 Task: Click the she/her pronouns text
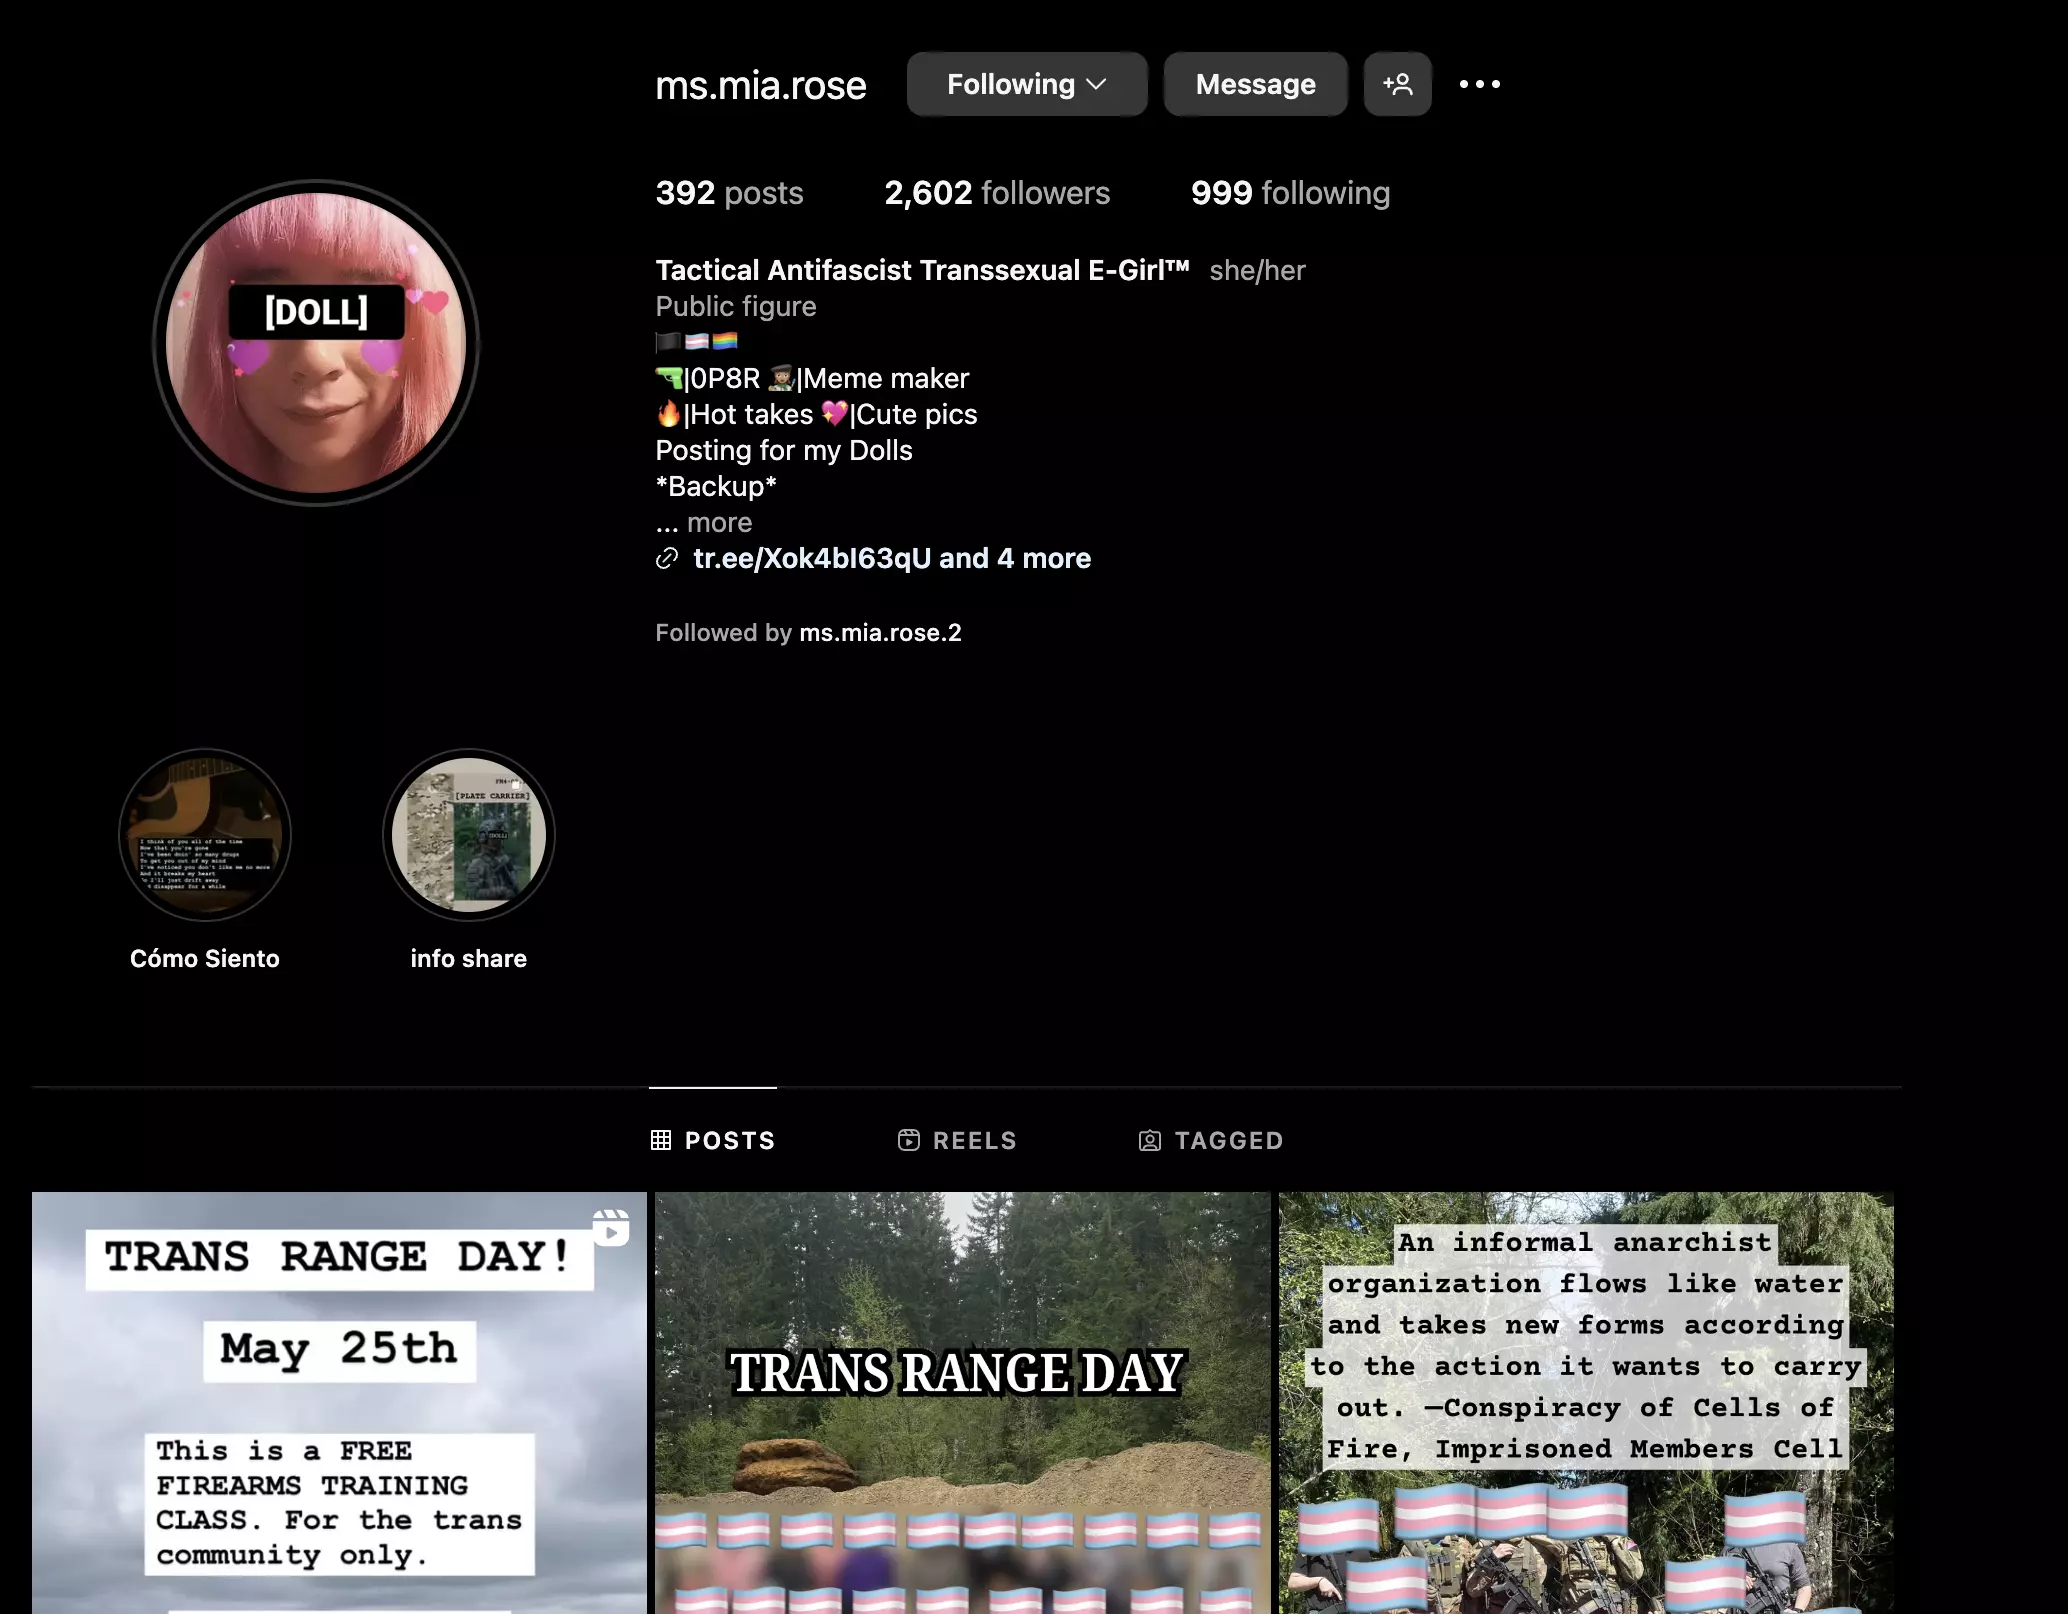tap(1257, 270)
